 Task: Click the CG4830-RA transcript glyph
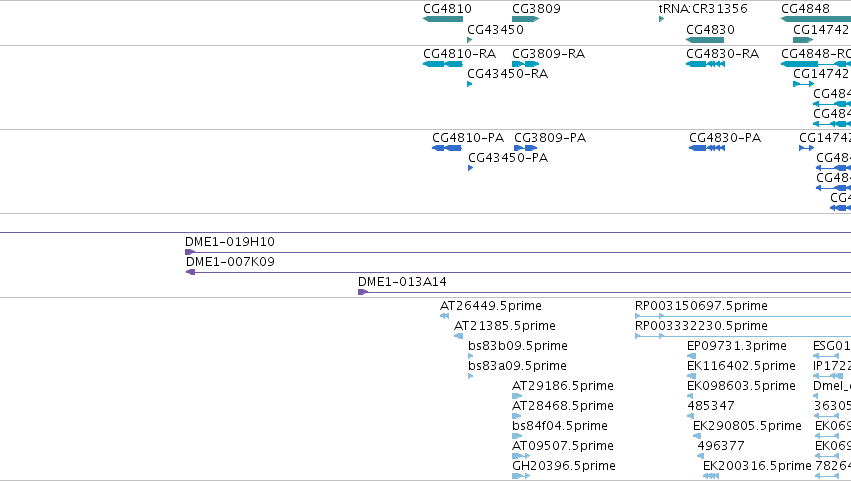706,64
